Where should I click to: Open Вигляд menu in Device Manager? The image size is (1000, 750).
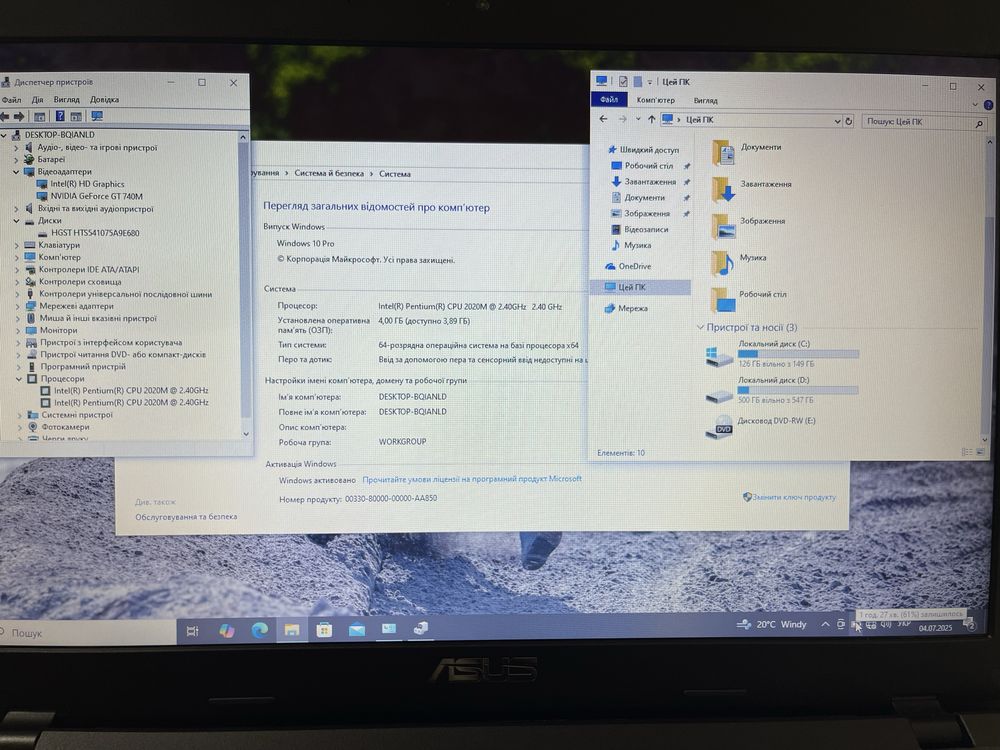[66, 99]
